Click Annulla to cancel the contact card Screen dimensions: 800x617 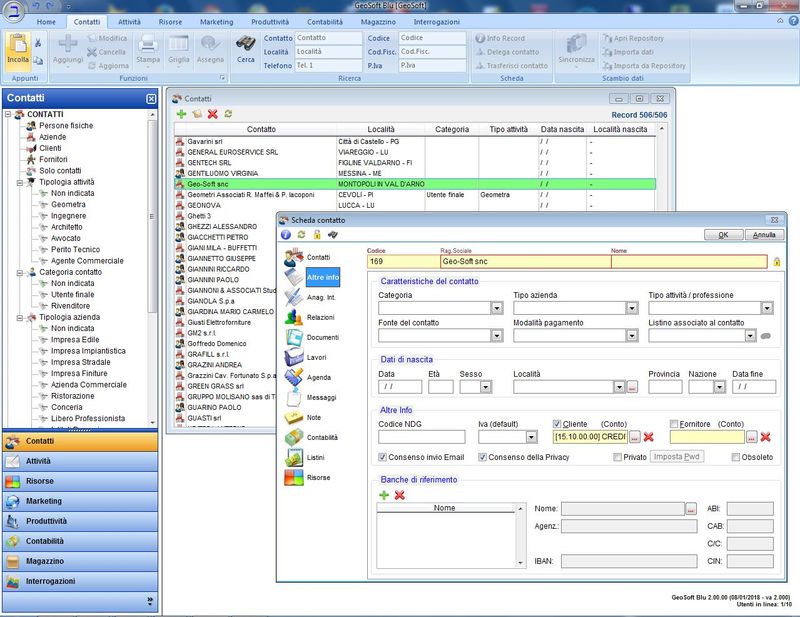point(764,235)
